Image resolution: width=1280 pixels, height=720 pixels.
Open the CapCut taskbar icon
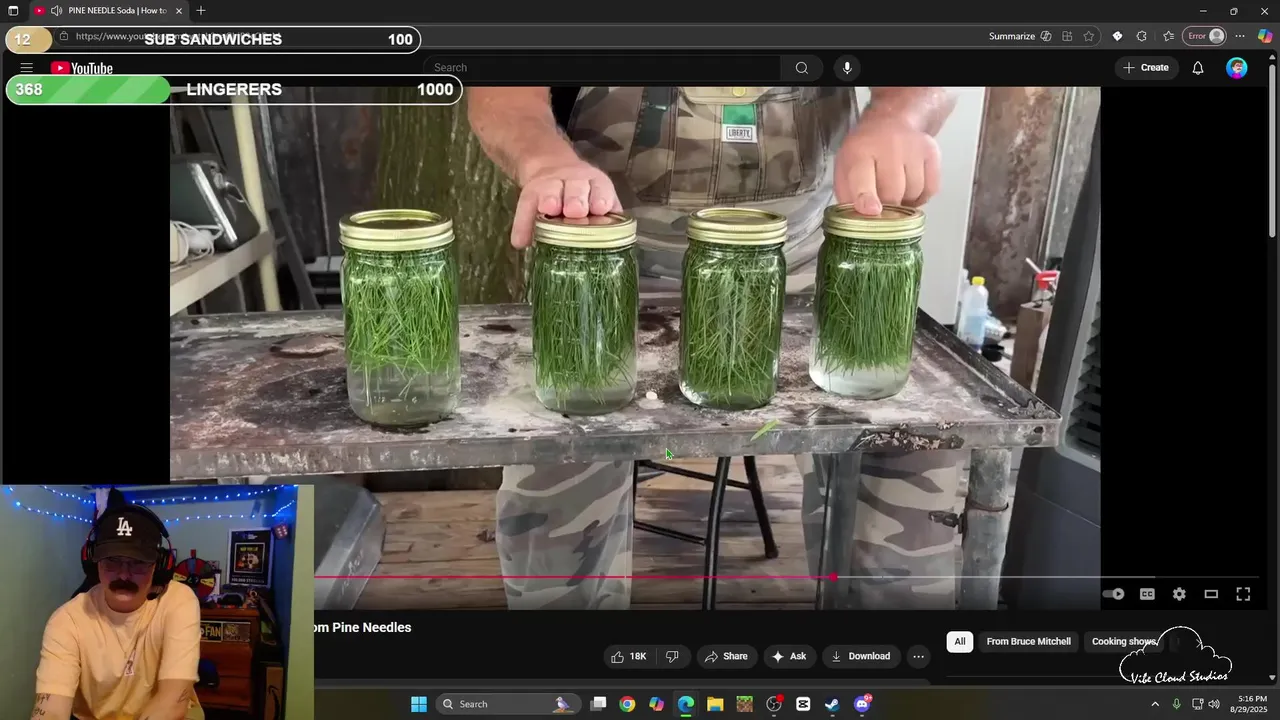(803, 704)
